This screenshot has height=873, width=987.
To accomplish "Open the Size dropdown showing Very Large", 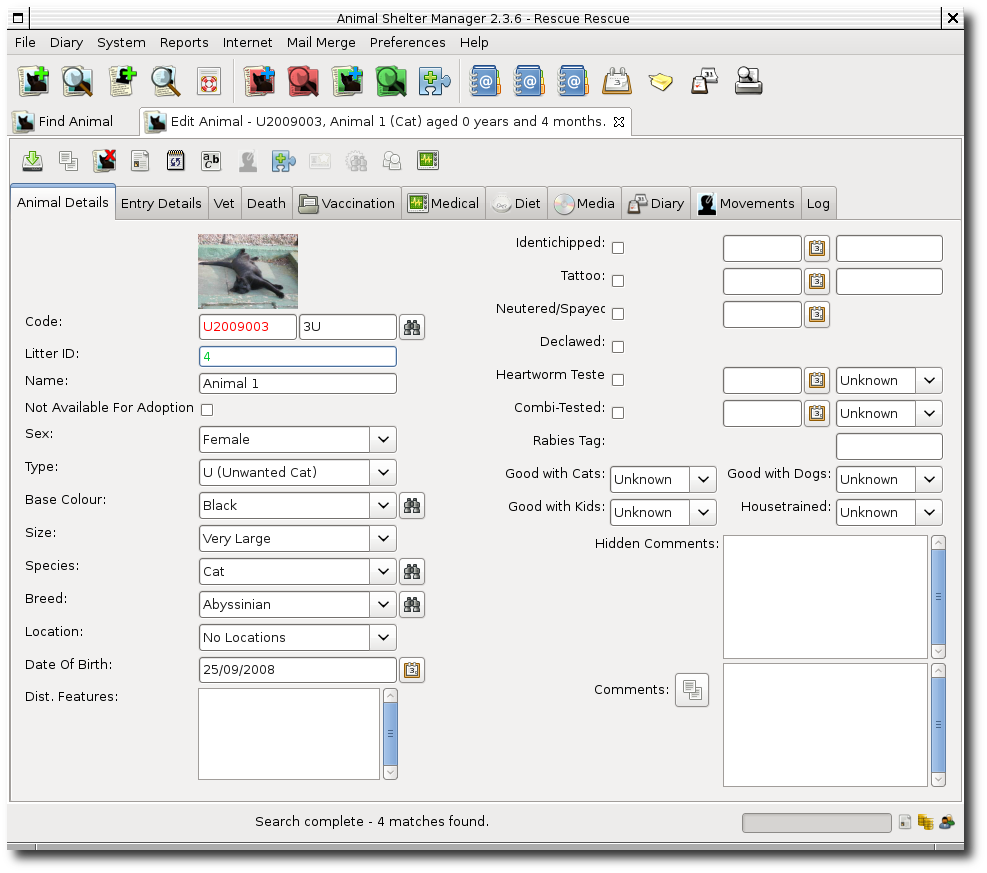I will (298, 538).
